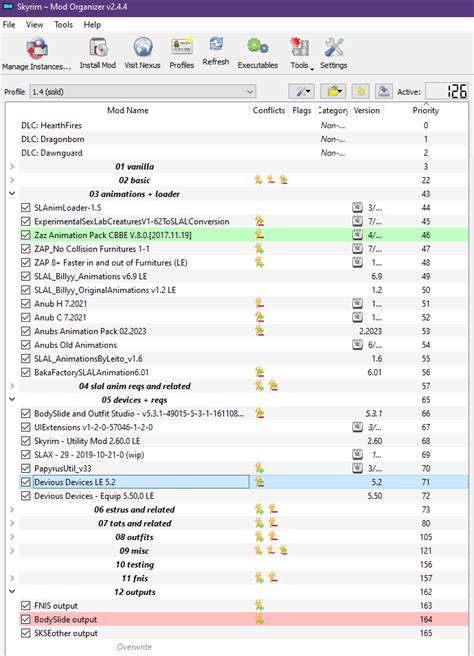
Task: Sort by Priority column header
Action: (x=425, y=110)
